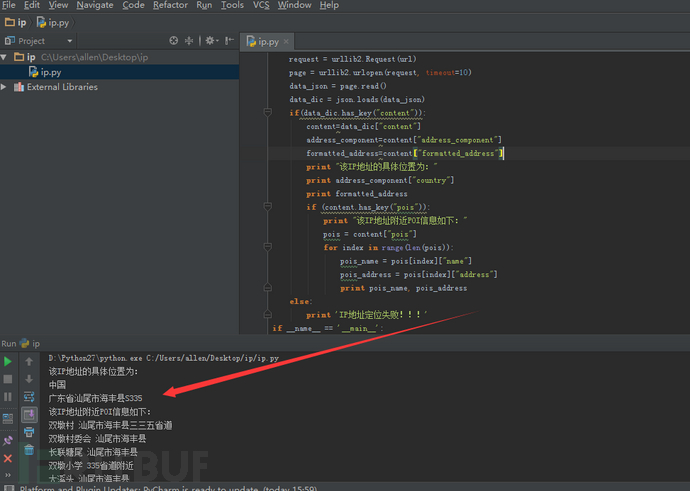Run the script with green play button
The image size is (690, 491).
click(x=7, y=362)
